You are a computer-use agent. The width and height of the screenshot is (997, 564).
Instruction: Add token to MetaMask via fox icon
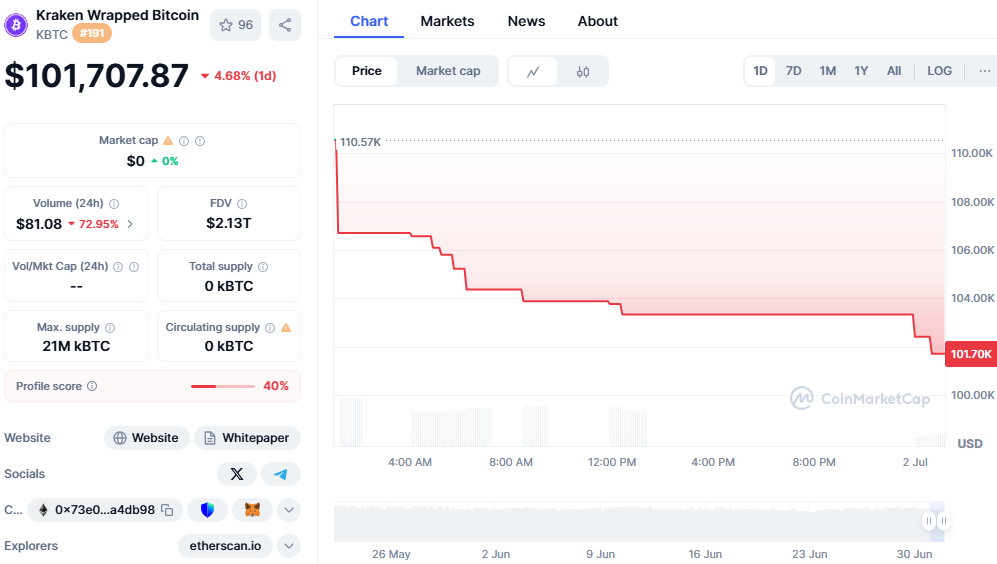coord(252,510)
